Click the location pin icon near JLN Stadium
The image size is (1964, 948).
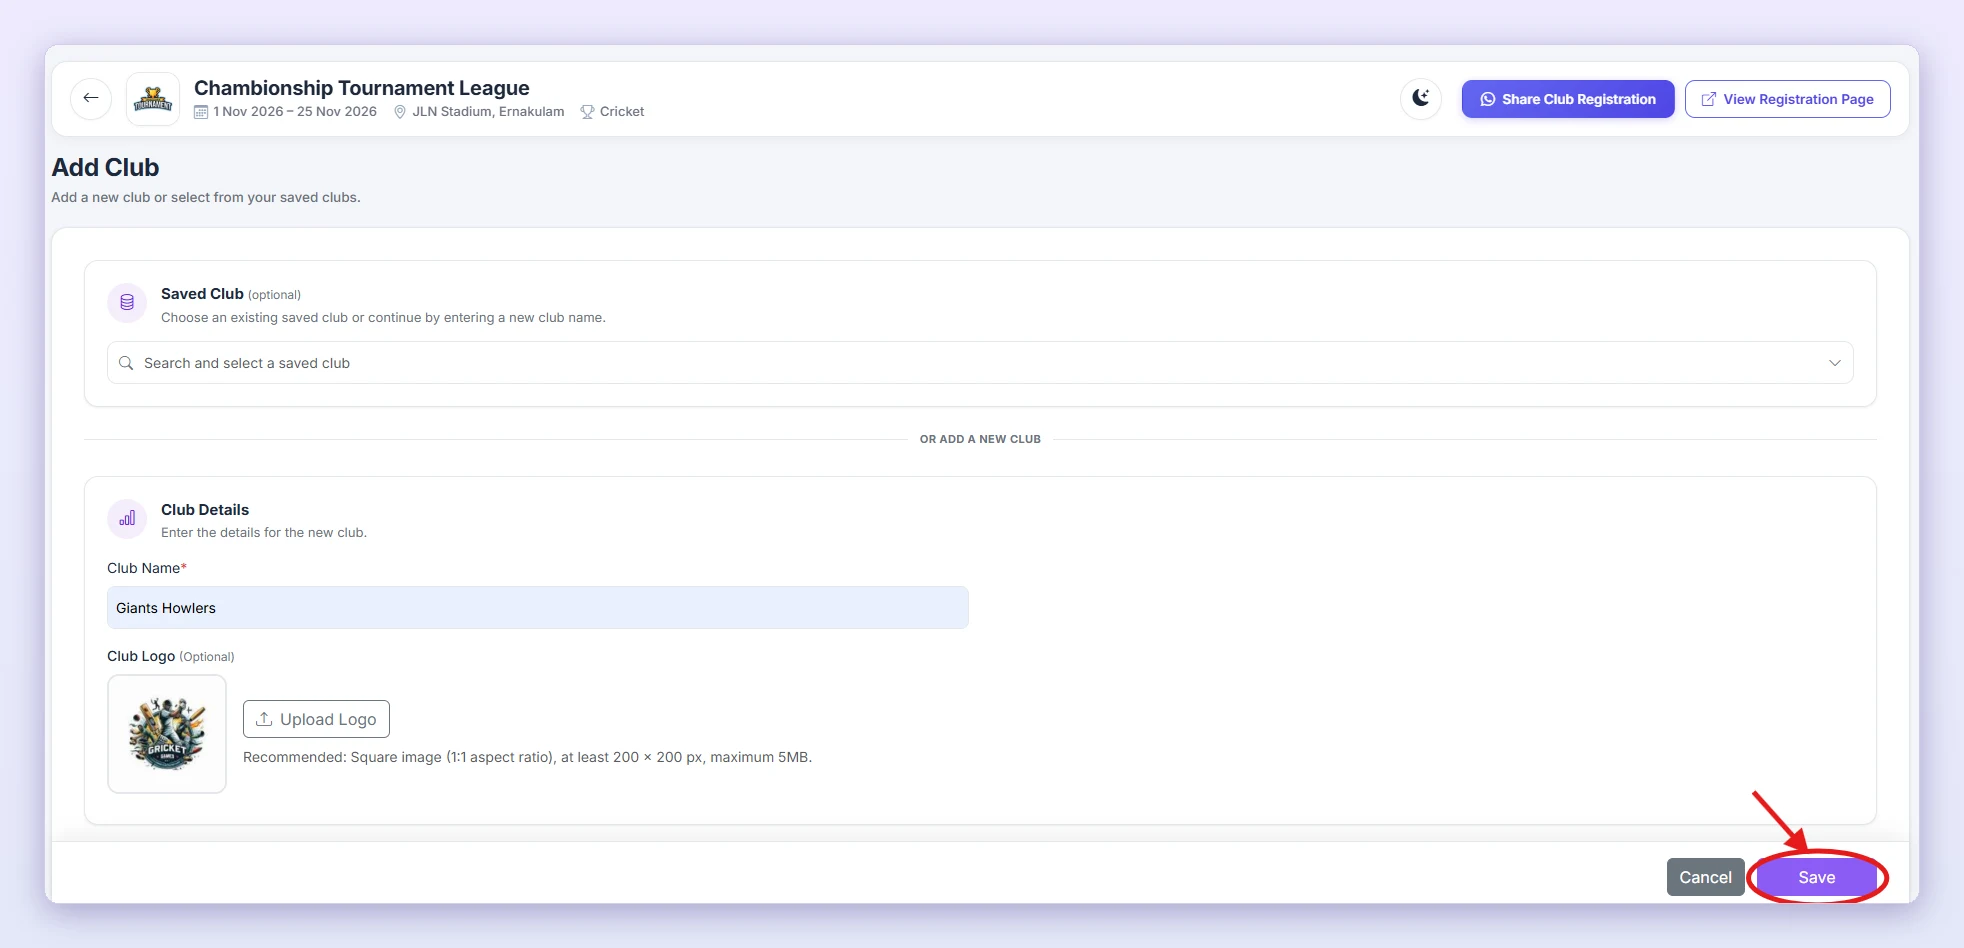(400, 112)
